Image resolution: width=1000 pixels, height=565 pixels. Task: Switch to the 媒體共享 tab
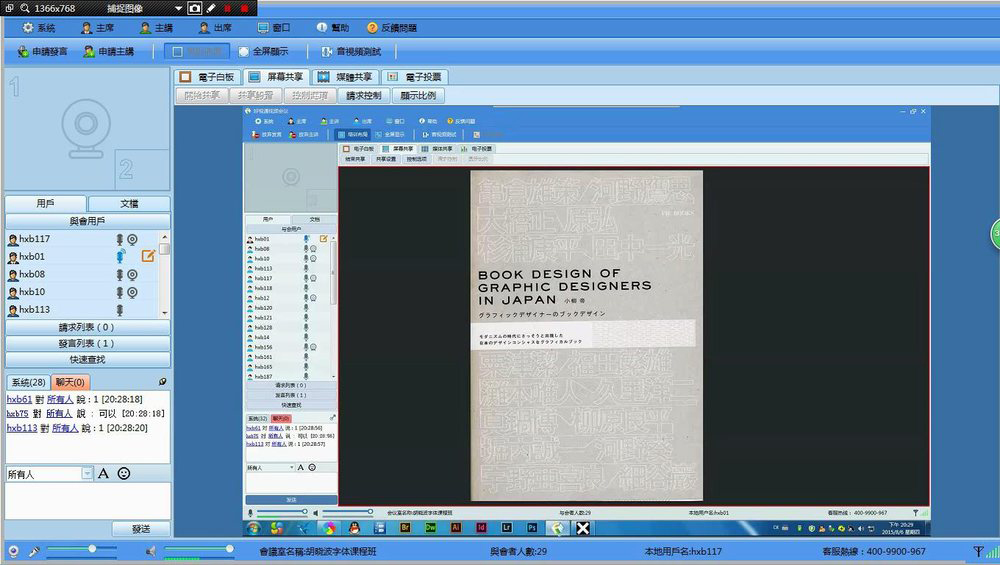pos(345,77)
